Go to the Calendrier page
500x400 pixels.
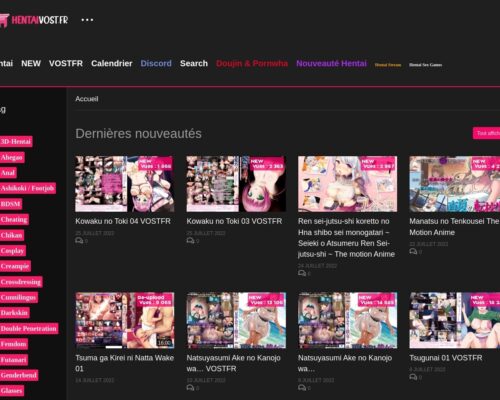pyautogui.click(x=112, y=63)
